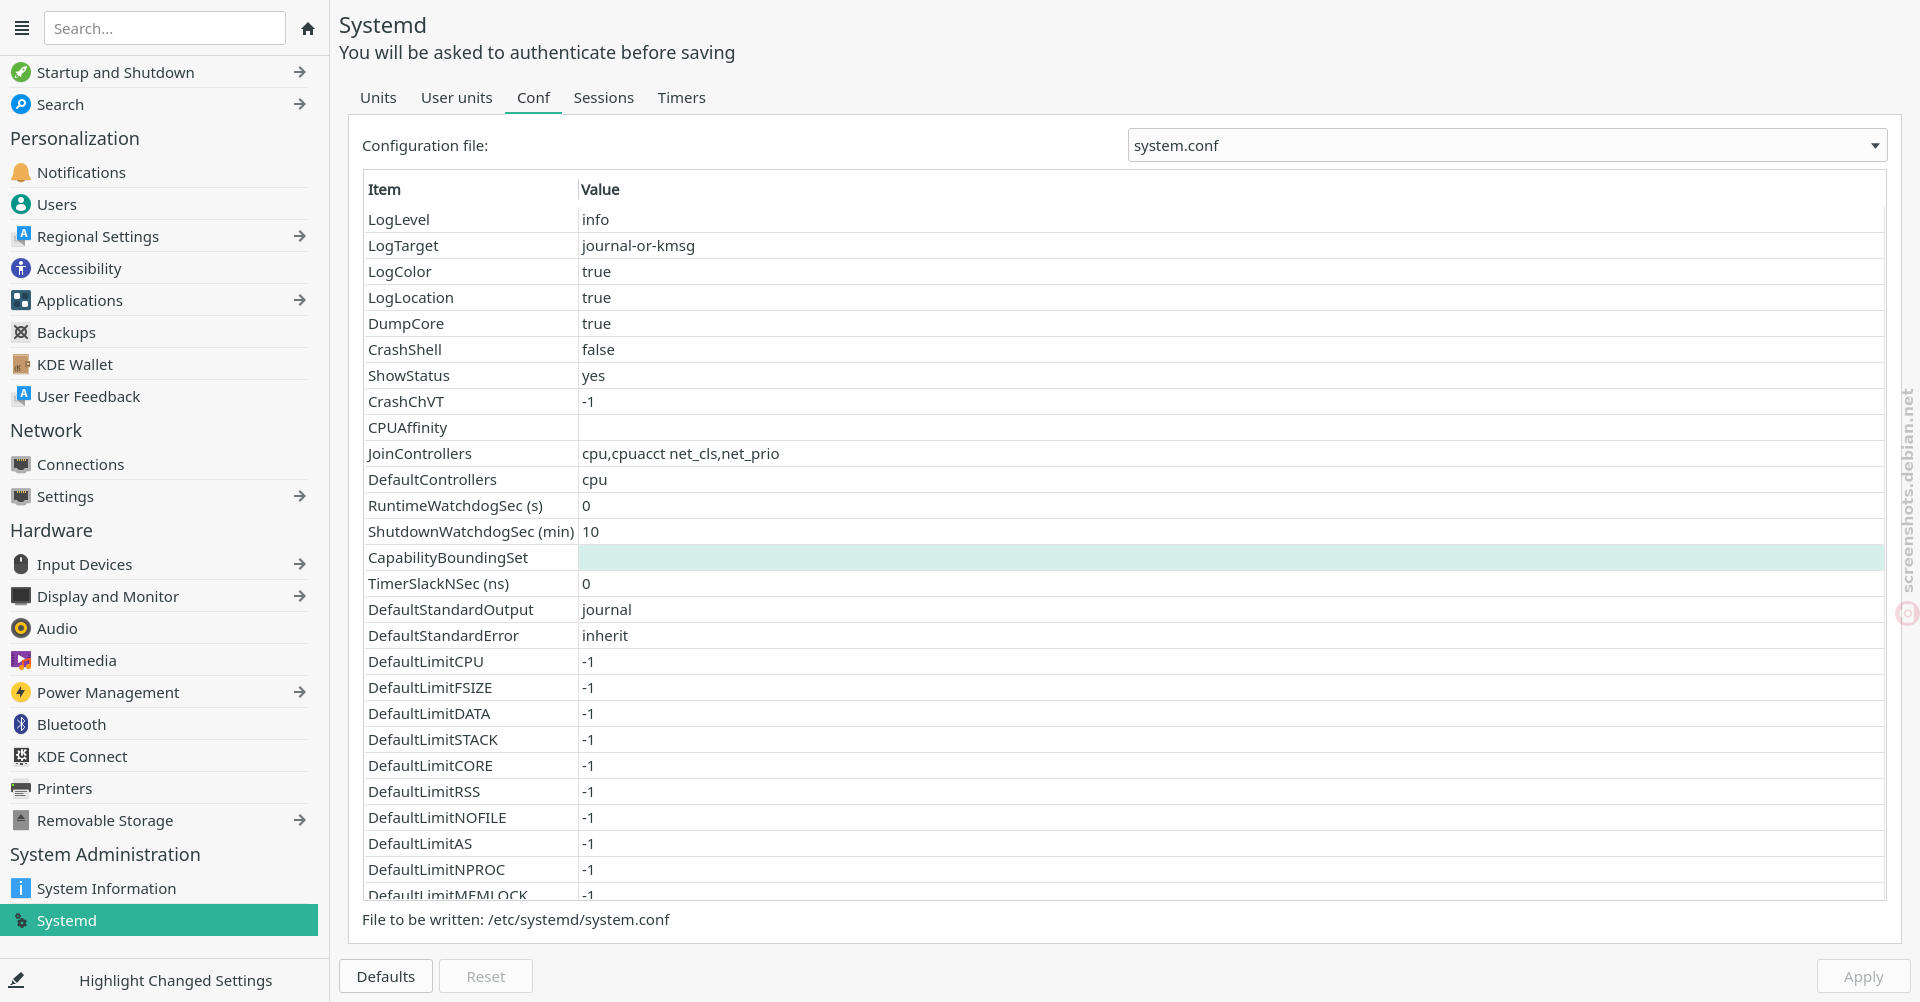The width and height of the screenshot is (1920, 1002).
Task: Select the DefaultControllers value cpu
Action: (594, 480)
